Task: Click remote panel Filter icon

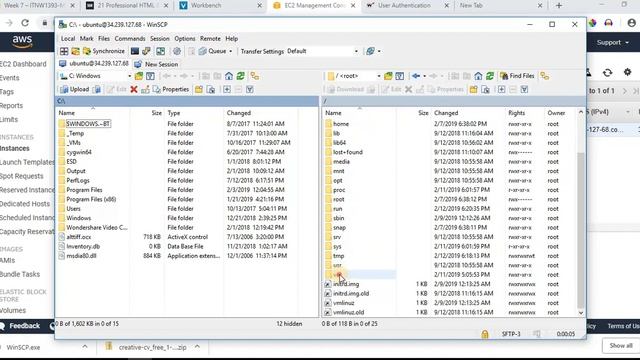Action: tap(400, 76)
